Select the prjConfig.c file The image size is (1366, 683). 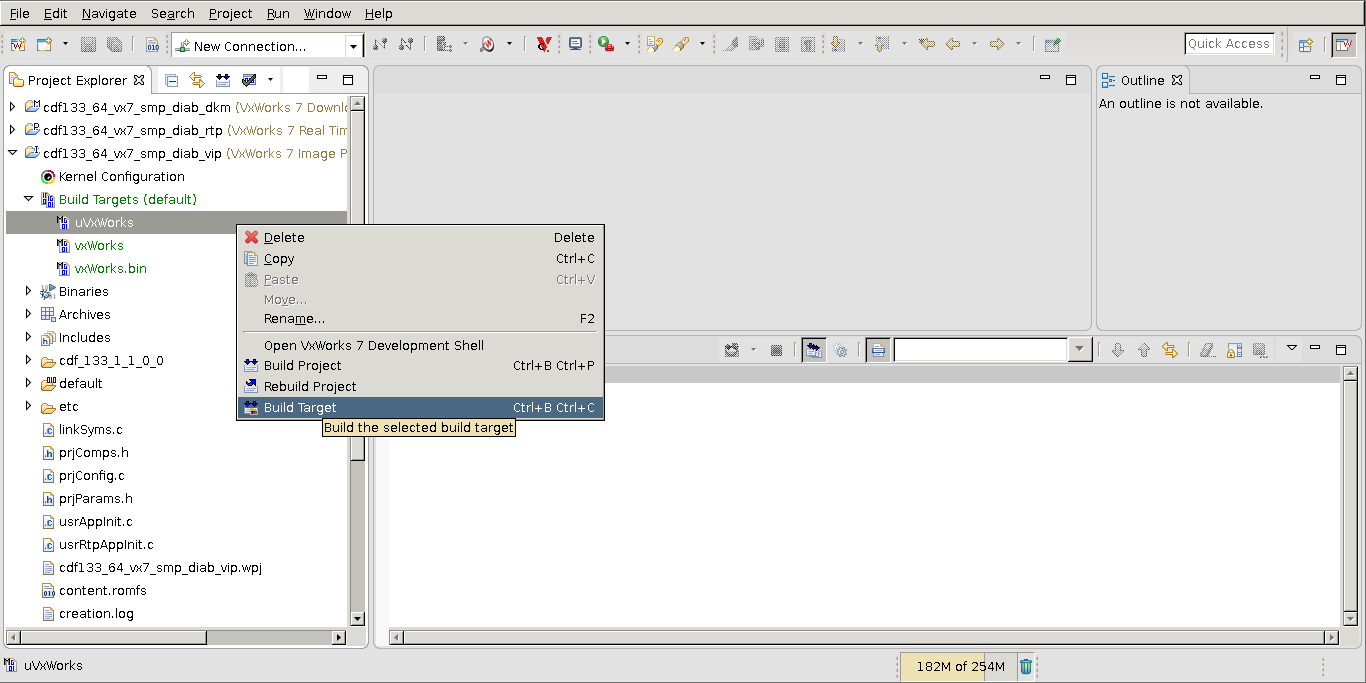coord(91,475)
